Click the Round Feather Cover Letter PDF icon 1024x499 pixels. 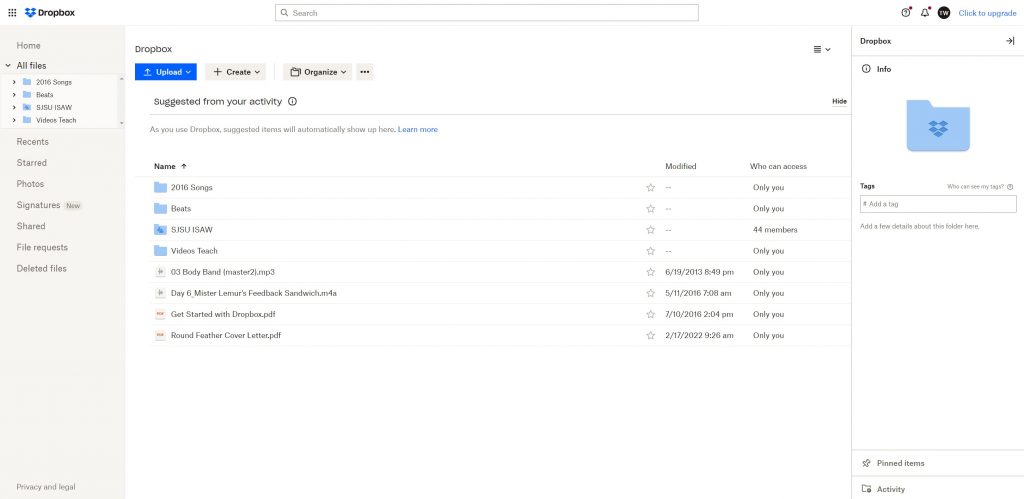(x=160, y=335)
